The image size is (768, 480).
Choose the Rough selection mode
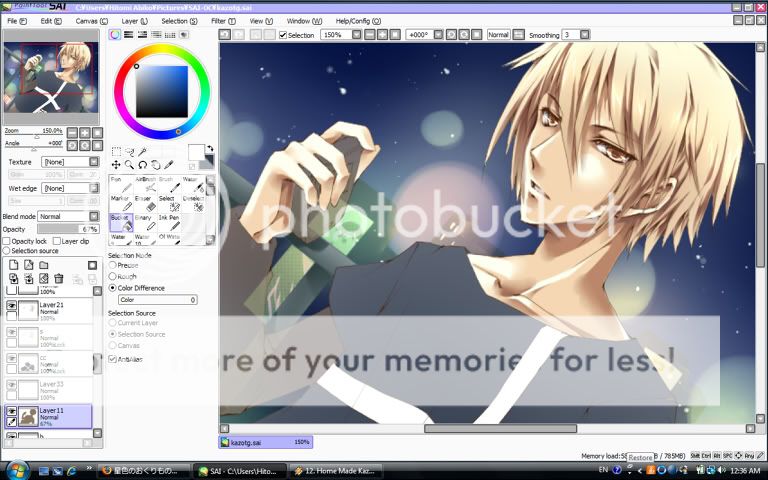[113, 276]
